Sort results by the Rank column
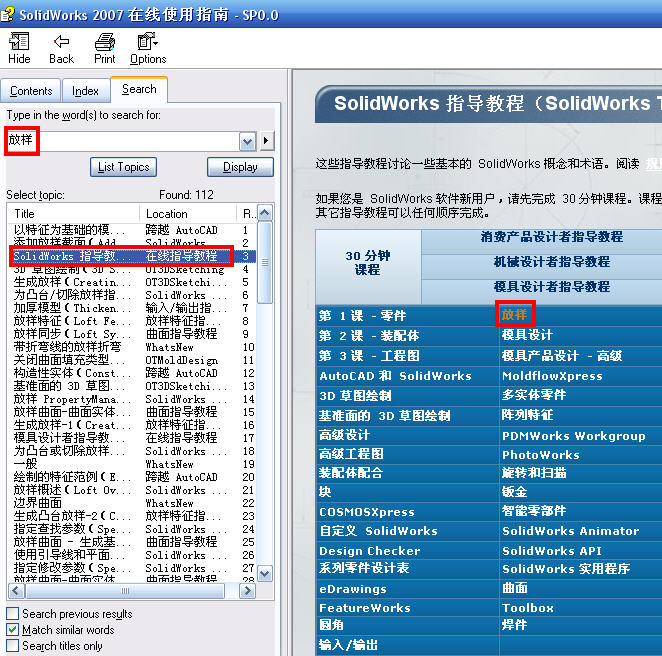The image size is (662, 656). tap(247, 214)
